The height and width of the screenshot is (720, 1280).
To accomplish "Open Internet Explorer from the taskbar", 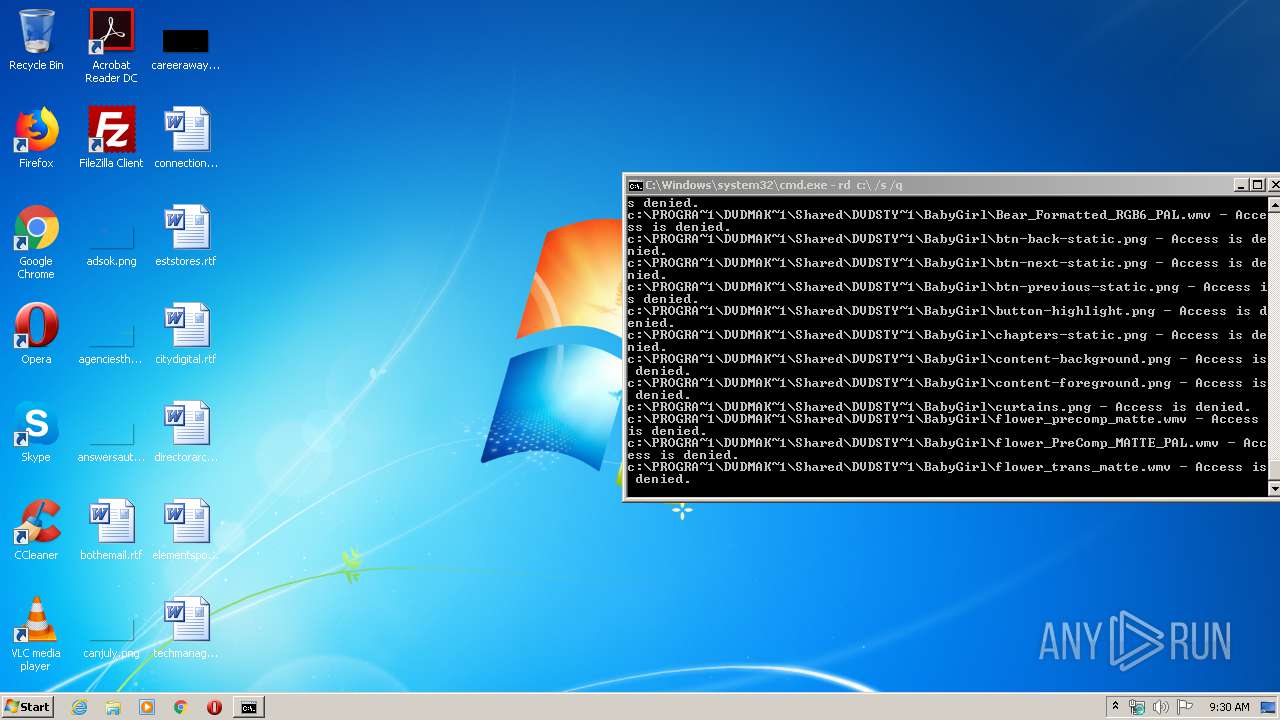I will pyautogui.click(x=79, y=707).
